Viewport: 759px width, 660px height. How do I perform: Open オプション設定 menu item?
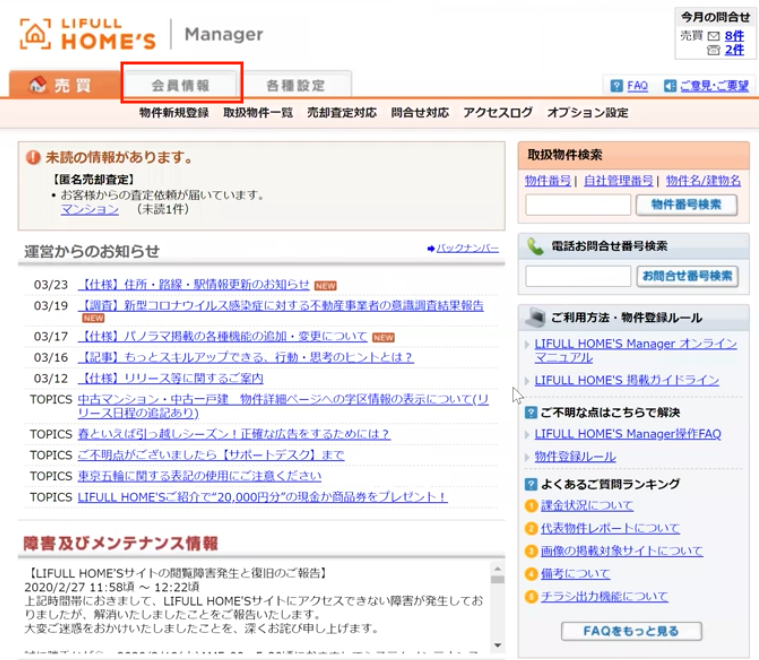pos(588,112)
